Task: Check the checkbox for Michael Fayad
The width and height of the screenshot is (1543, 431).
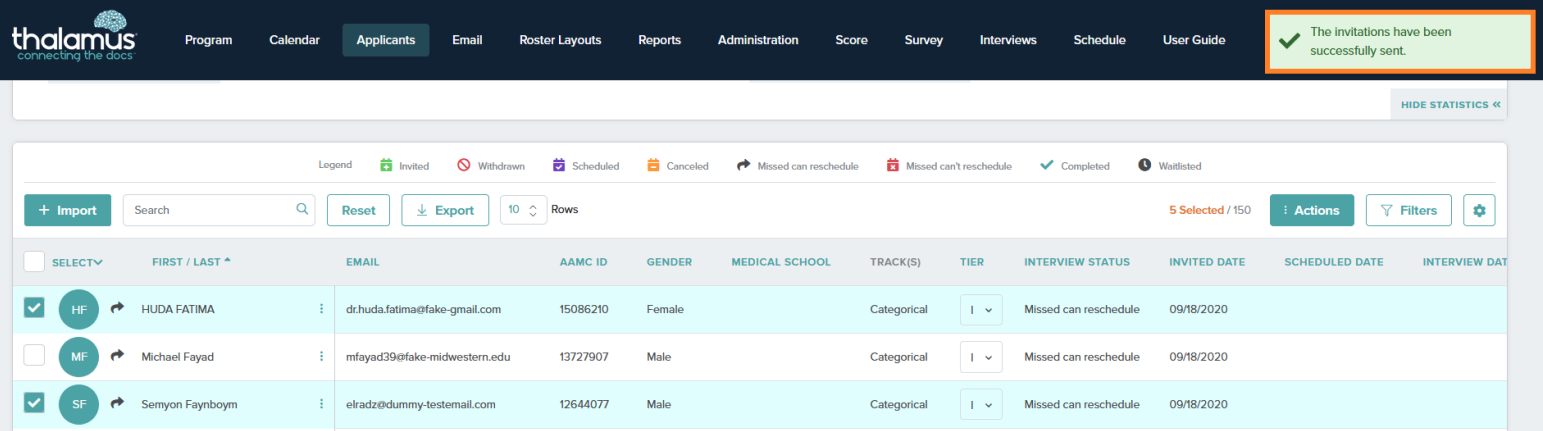Action: 34,355
